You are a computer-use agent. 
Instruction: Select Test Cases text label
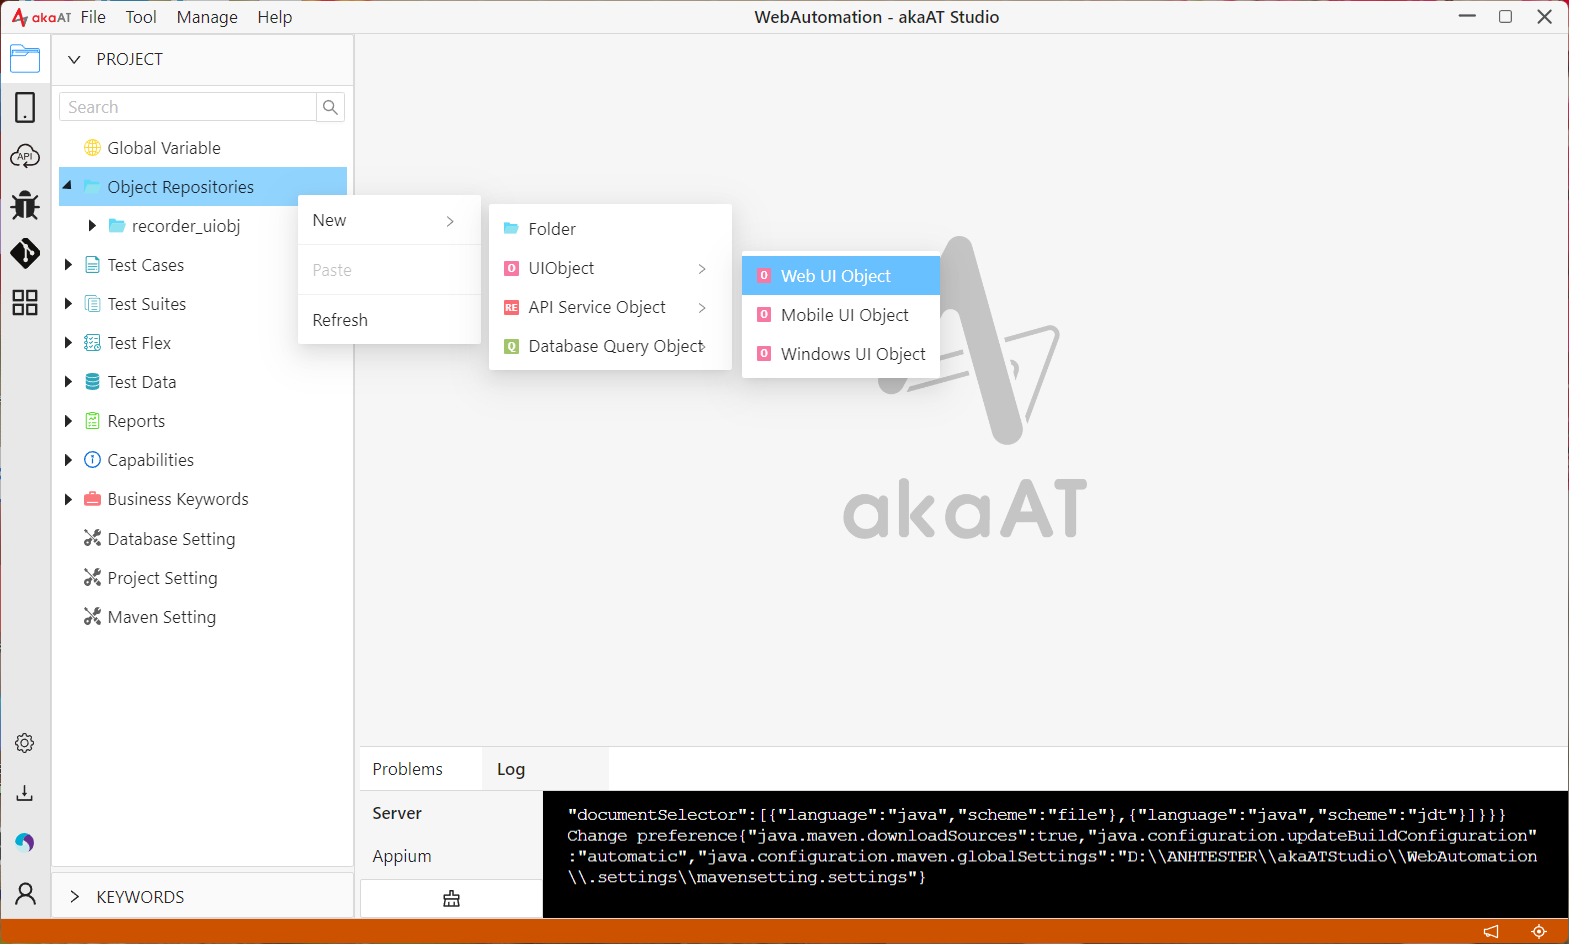point(146,265)
